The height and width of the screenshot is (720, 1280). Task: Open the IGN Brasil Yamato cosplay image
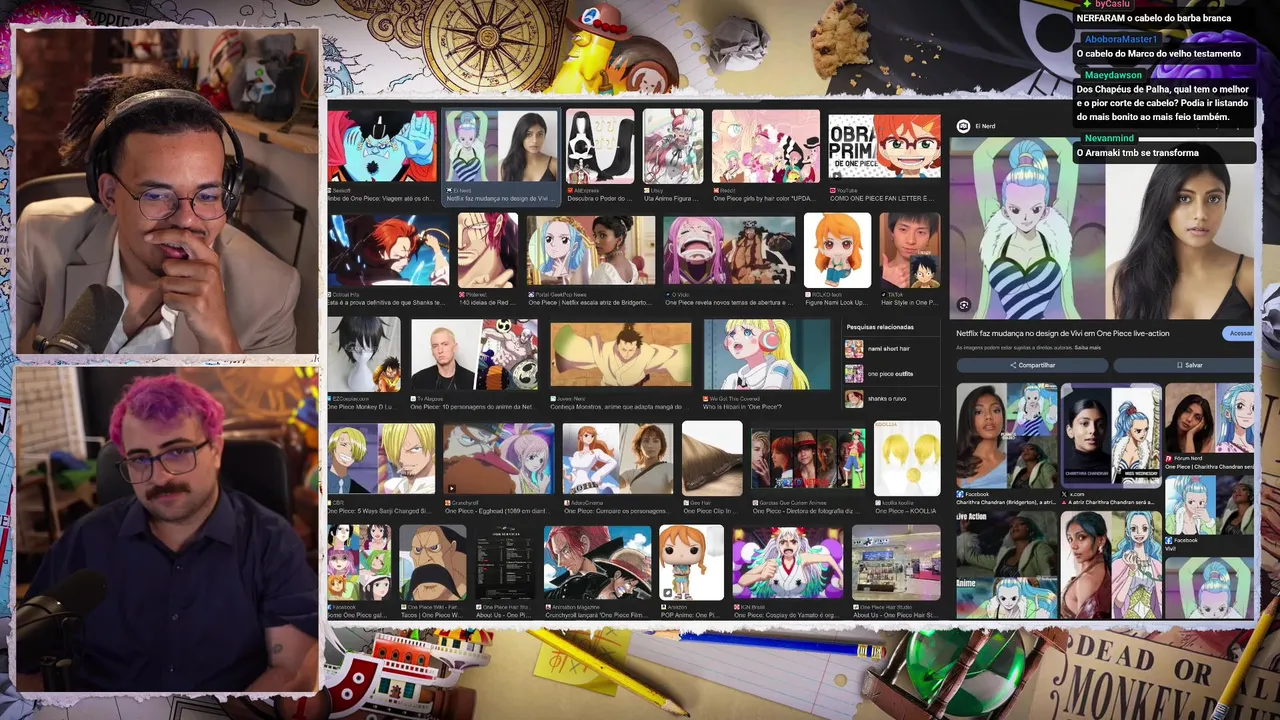[x=787, y=562]
